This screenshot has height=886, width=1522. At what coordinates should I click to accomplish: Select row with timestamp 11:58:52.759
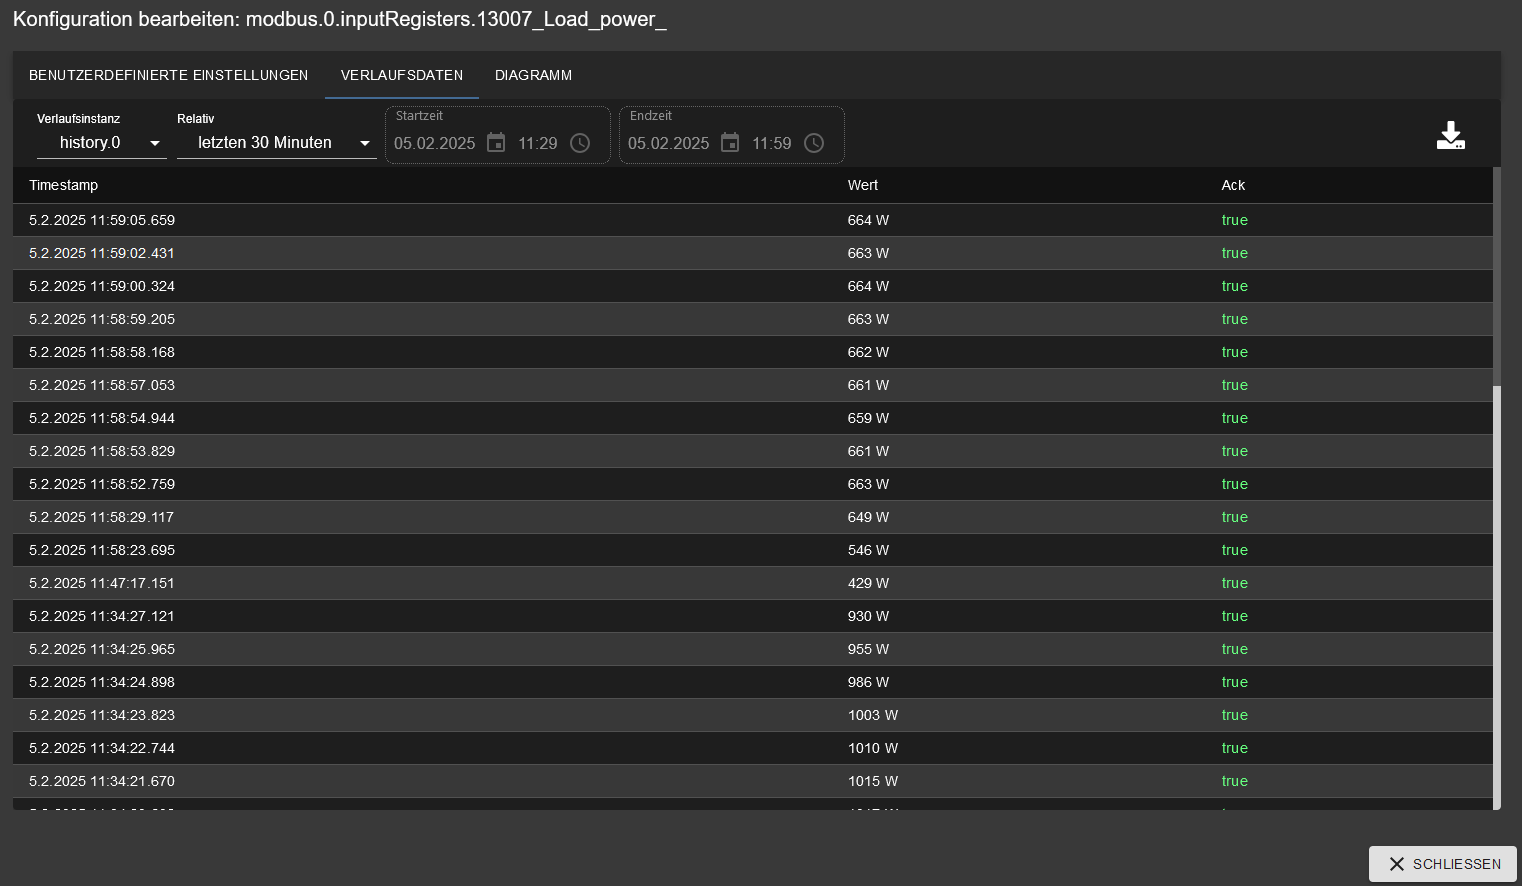pyautogui.click(x=753, y=484)
